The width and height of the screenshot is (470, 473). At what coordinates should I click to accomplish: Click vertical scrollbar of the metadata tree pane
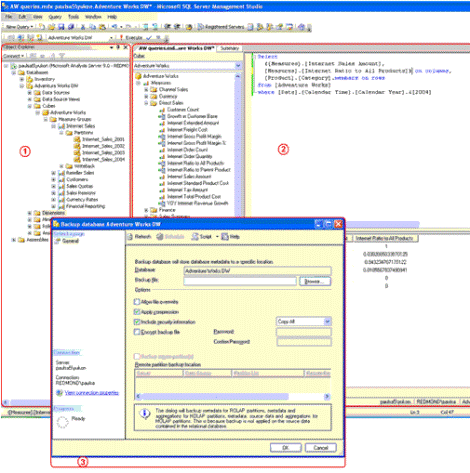click(238, 145)
